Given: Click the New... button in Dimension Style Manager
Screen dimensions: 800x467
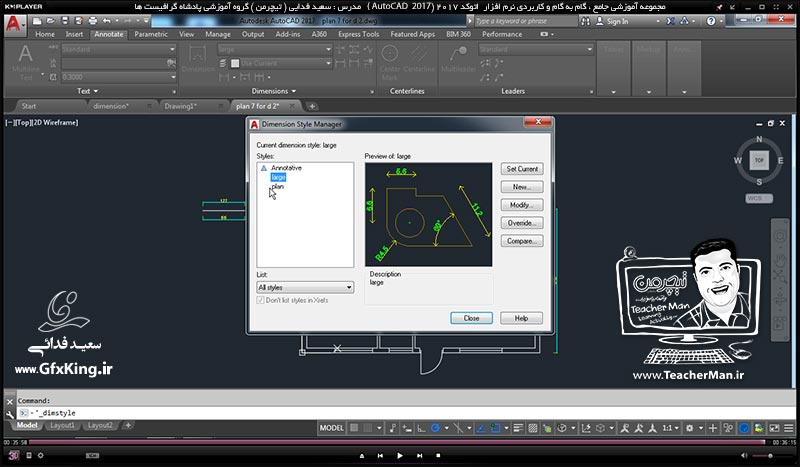Looking at the screenshot, I should (x=522, y=187).
